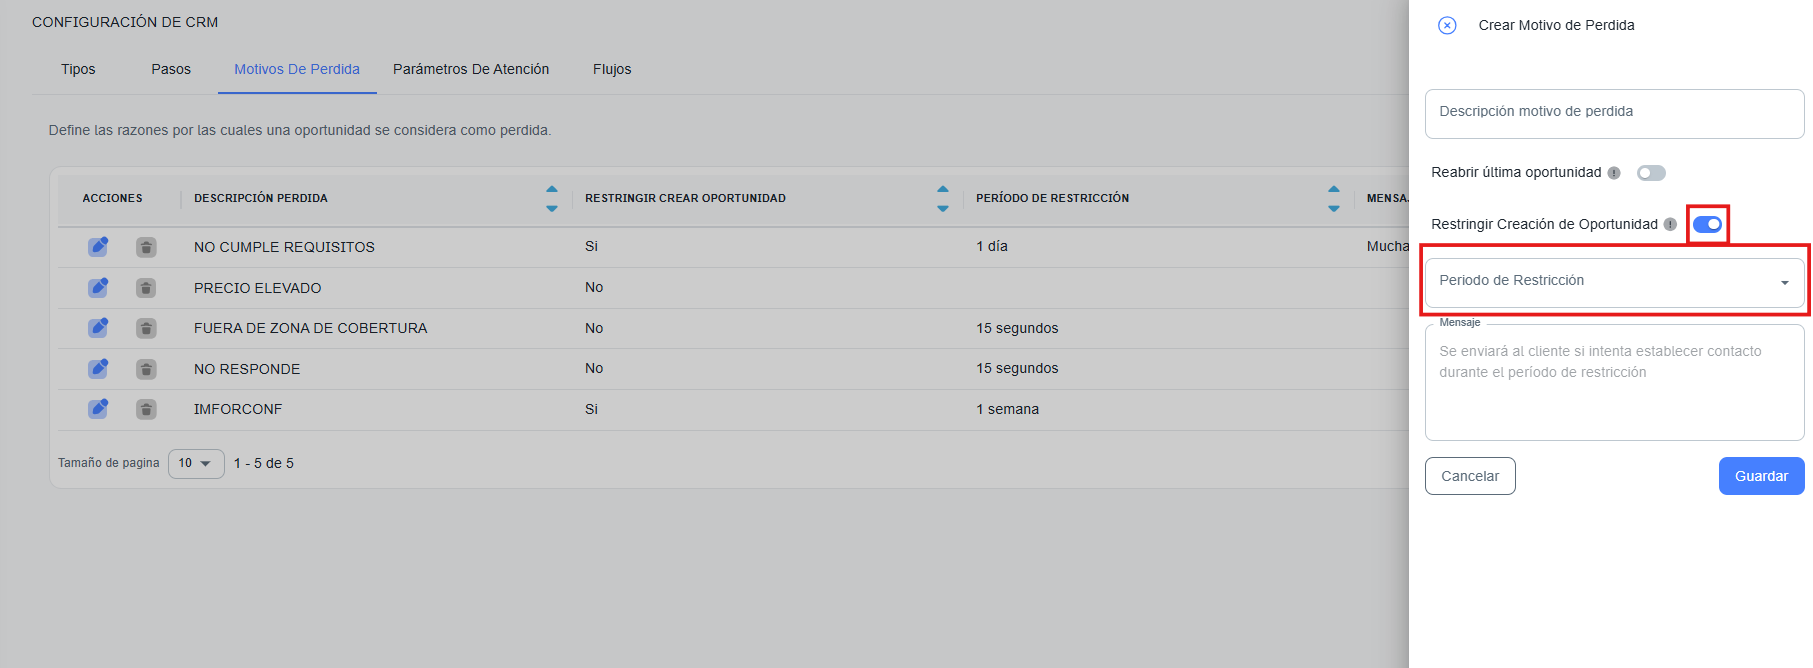Screen dimensions: 1813x668
Task: Click 15 segundos in the NO RESPONDE row
Action: 1017,368
